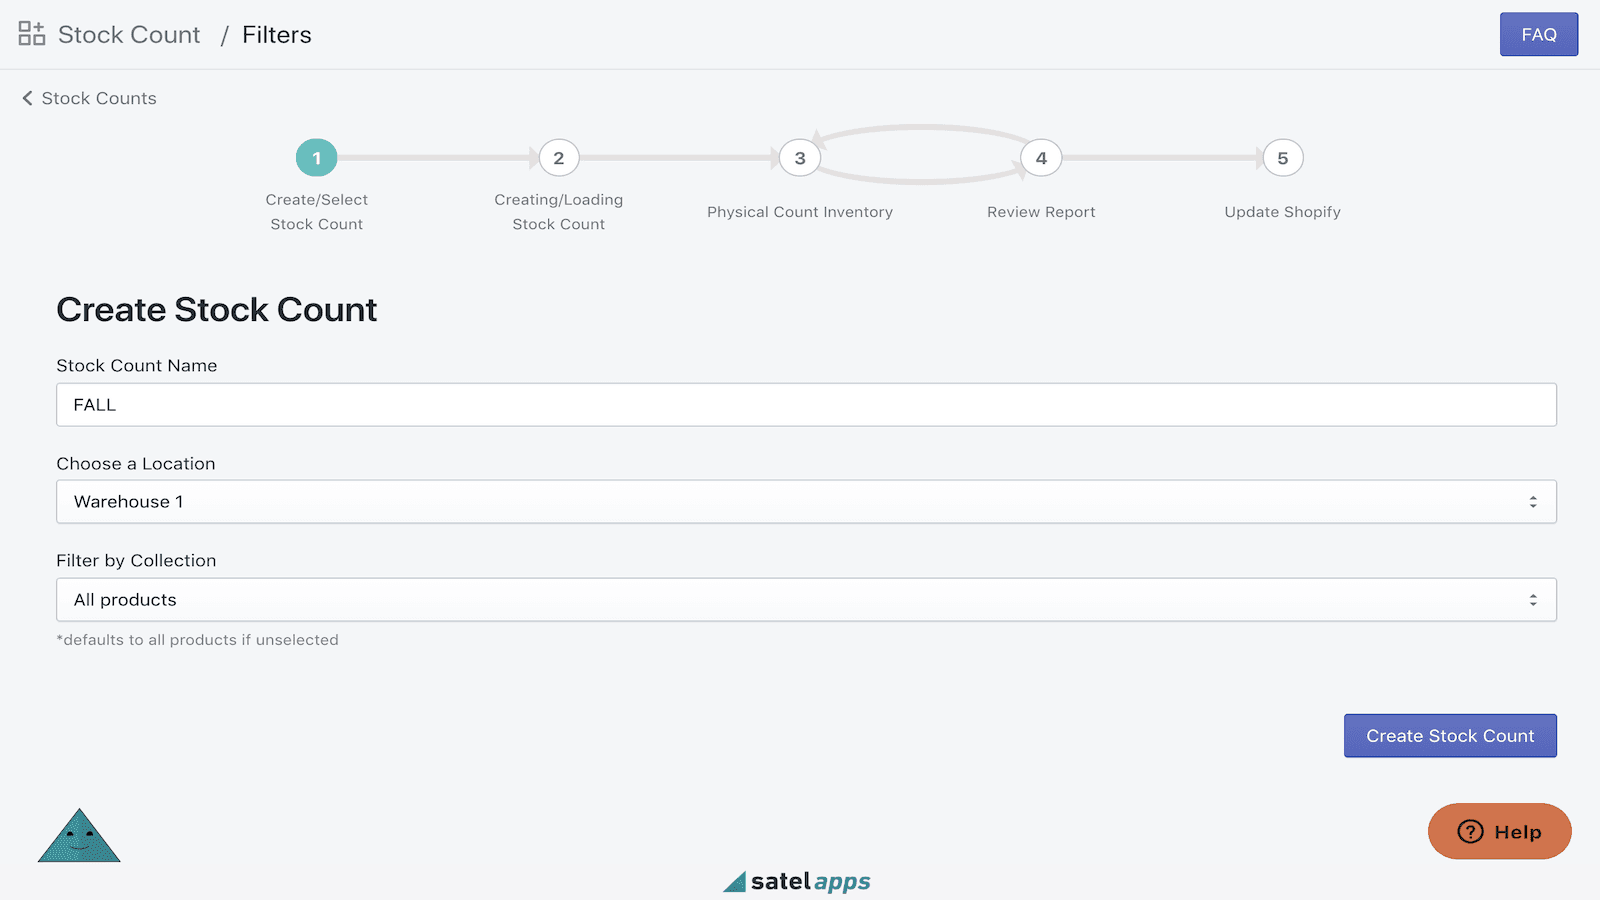Image resolution: width=1600 pixels, height=900 pixels.
Task: Click the Filters breadcrumb item
Action: (276, 34)
